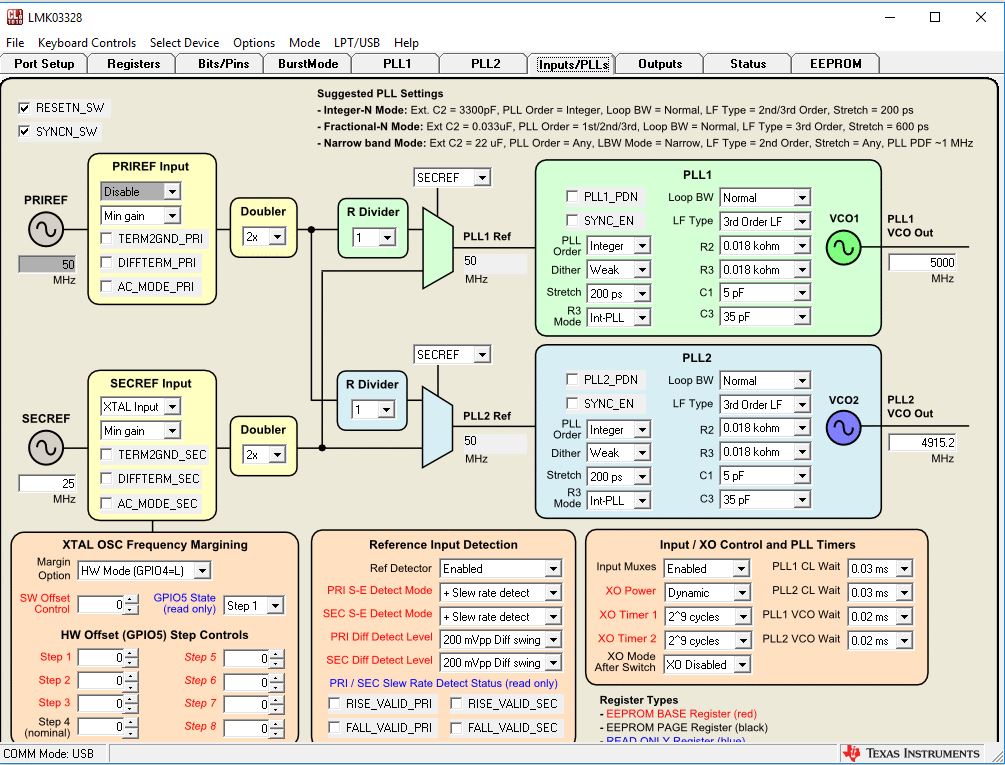Enable TERM2GND_PRI checkbox
This screenshot has height=765, width=1005.
point(106,238)
